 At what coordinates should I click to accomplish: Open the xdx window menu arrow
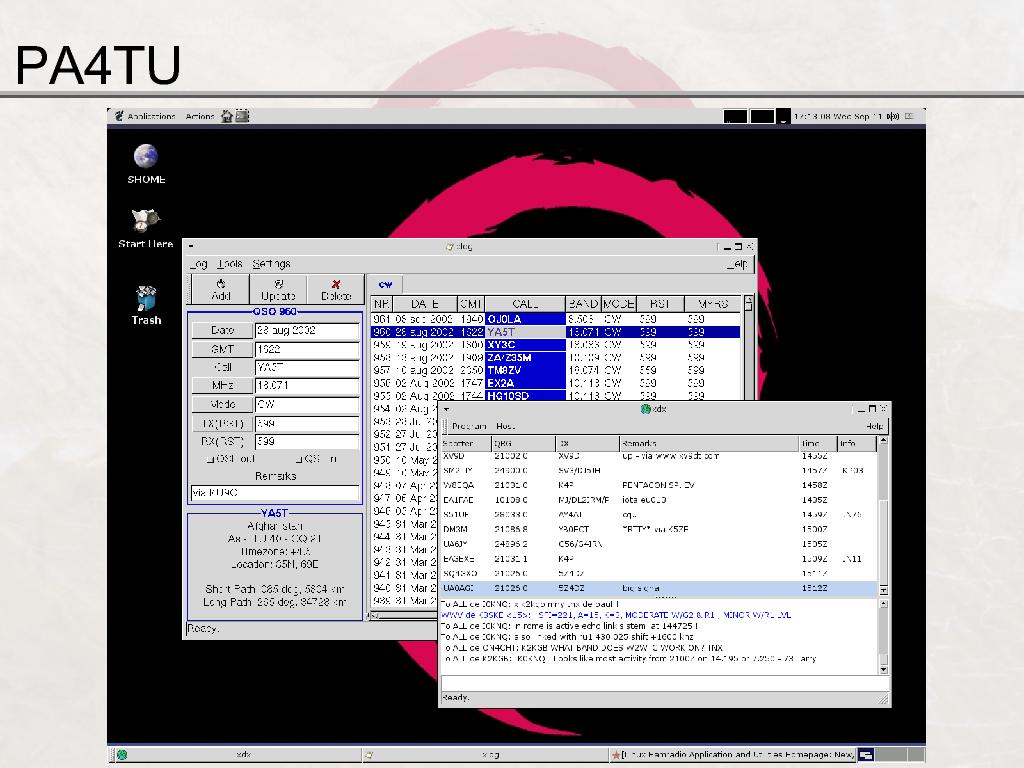tap(447, 409)
